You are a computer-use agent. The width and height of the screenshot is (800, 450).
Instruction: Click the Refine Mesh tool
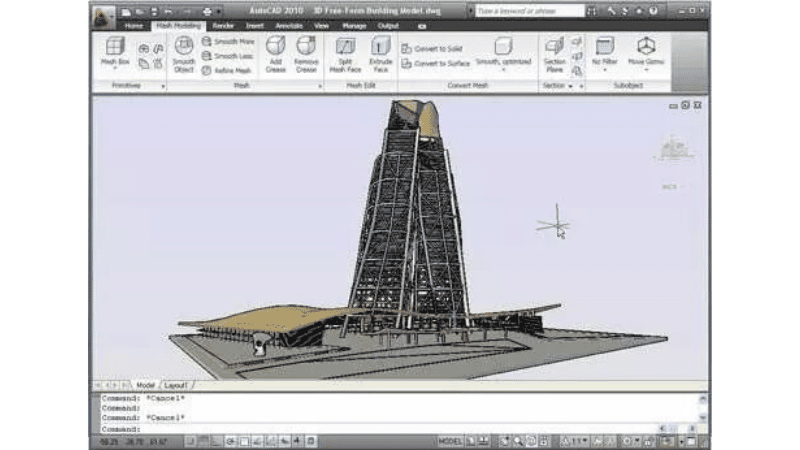click(x=227, y=71)
